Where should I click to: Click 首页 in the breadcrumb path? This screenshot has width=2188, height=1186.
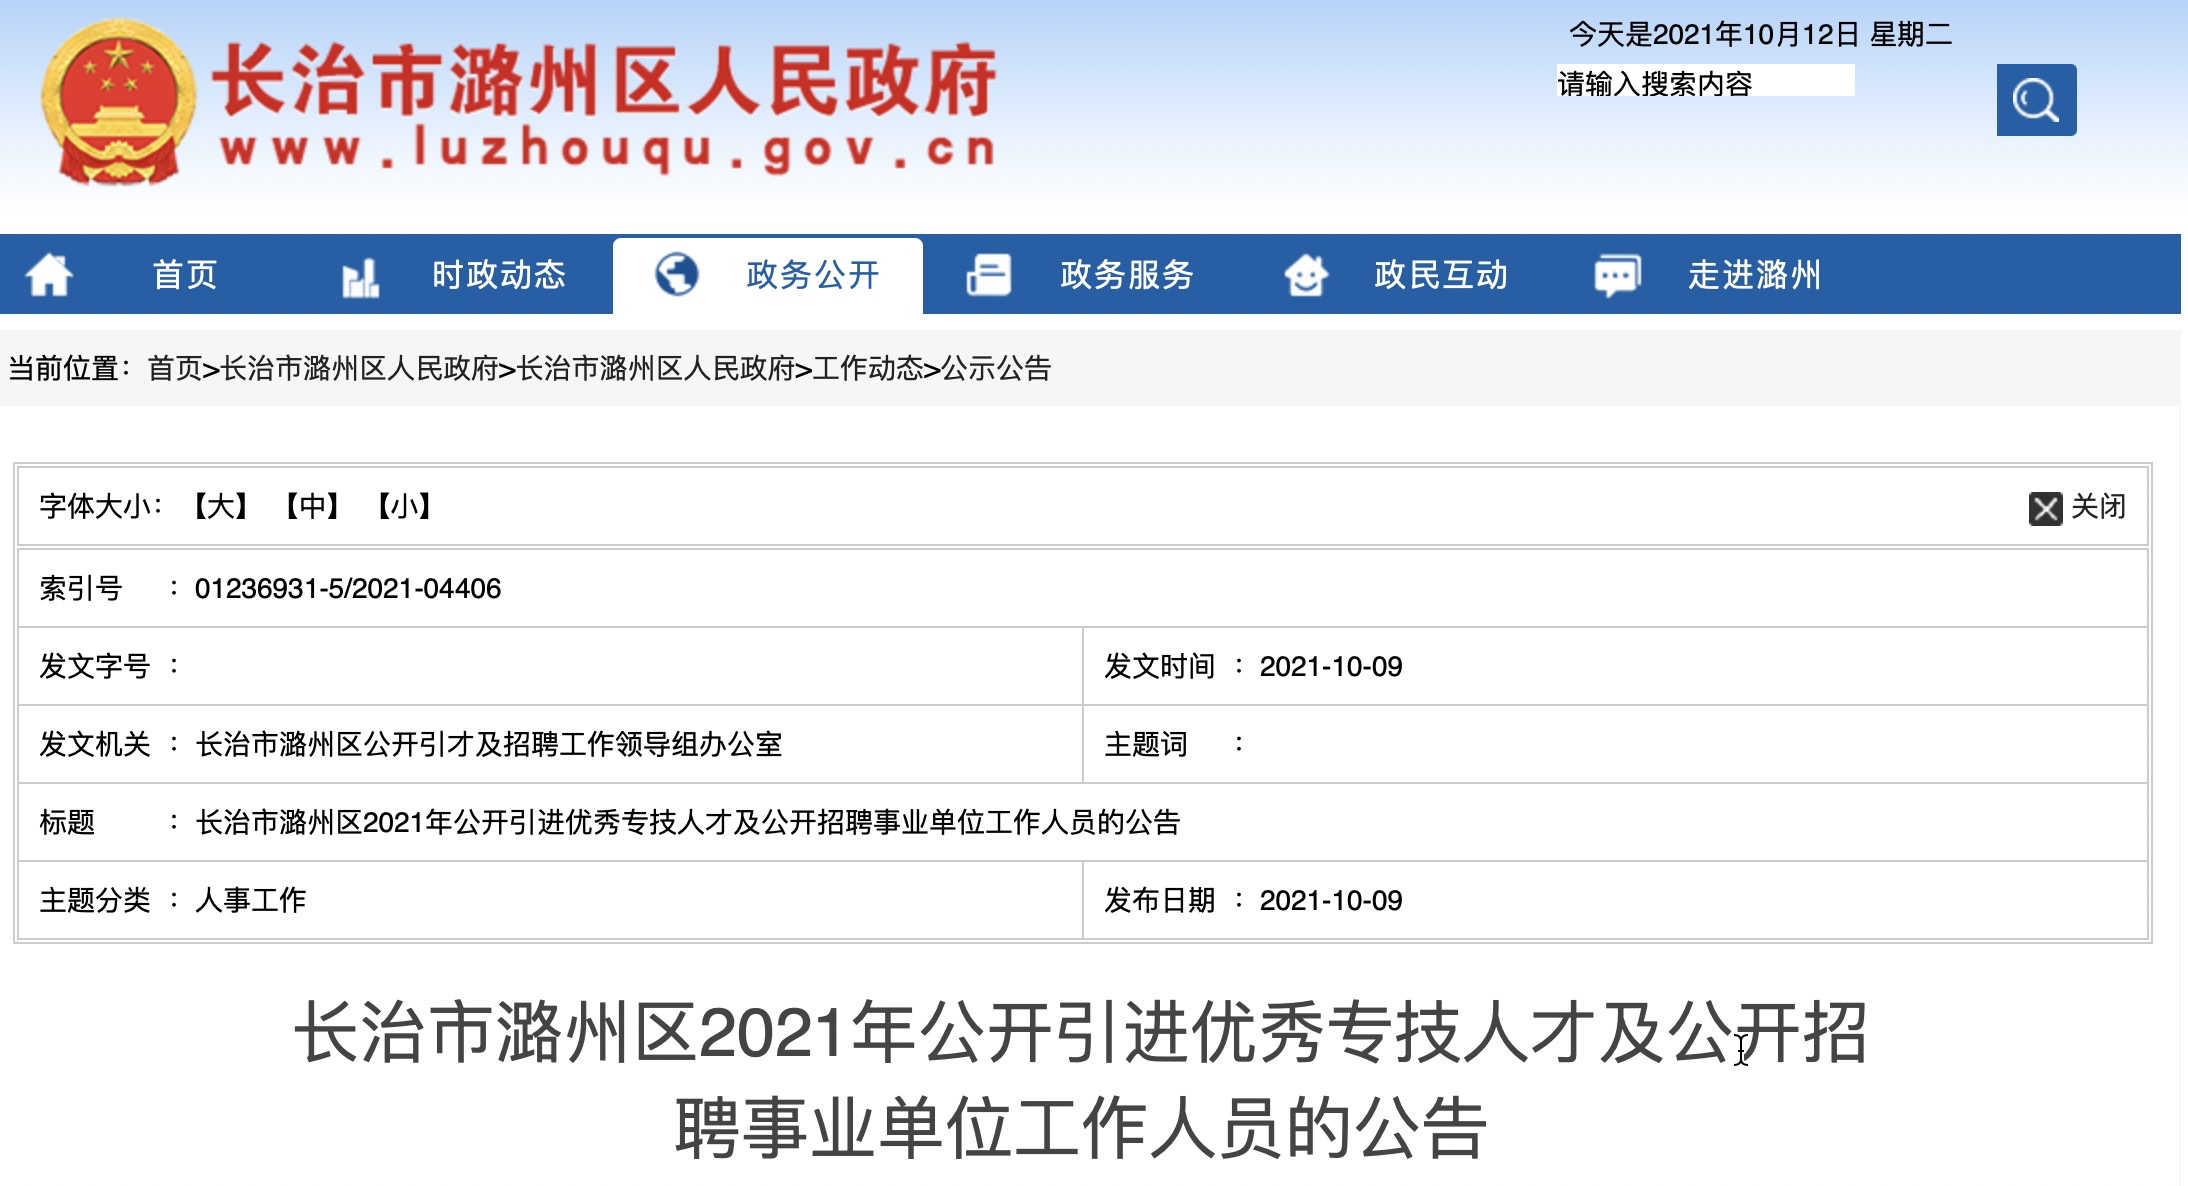174,369
